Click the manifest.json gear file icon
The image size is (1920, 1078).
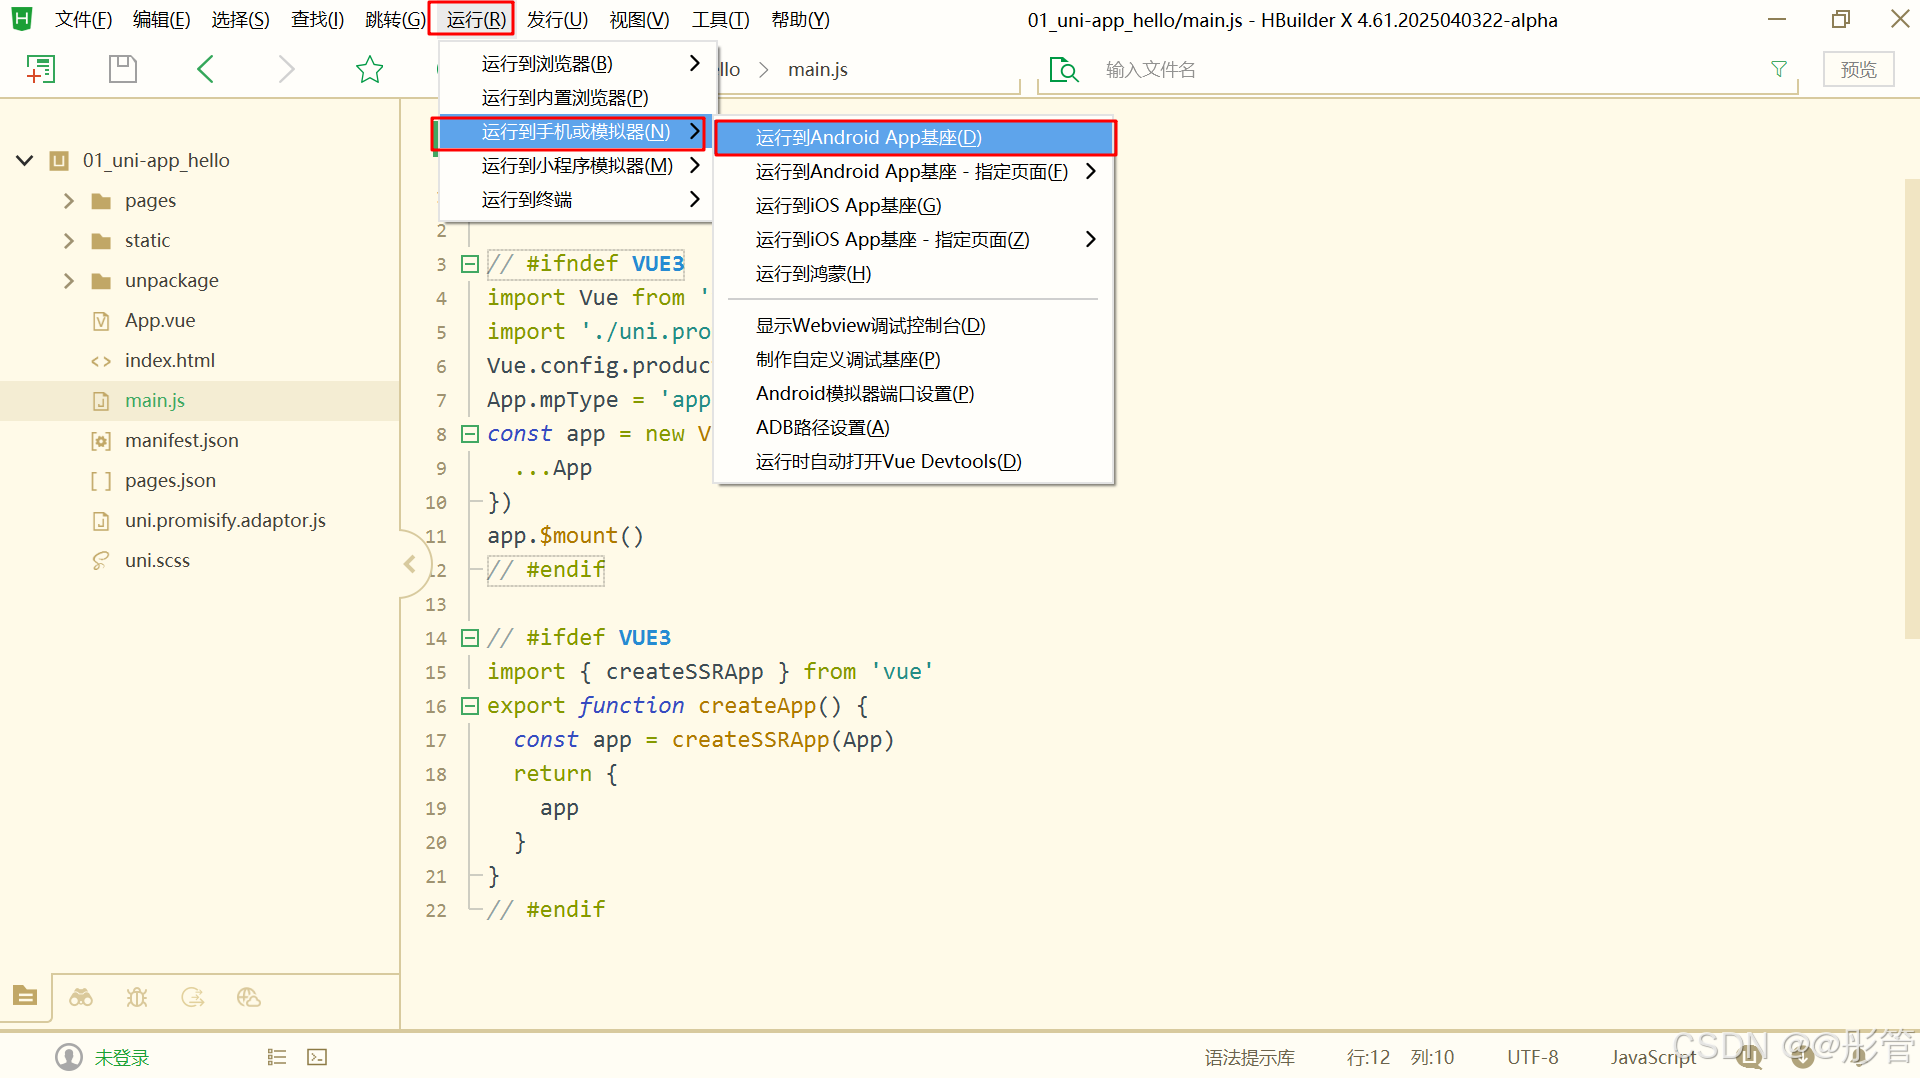pos(101,441)
